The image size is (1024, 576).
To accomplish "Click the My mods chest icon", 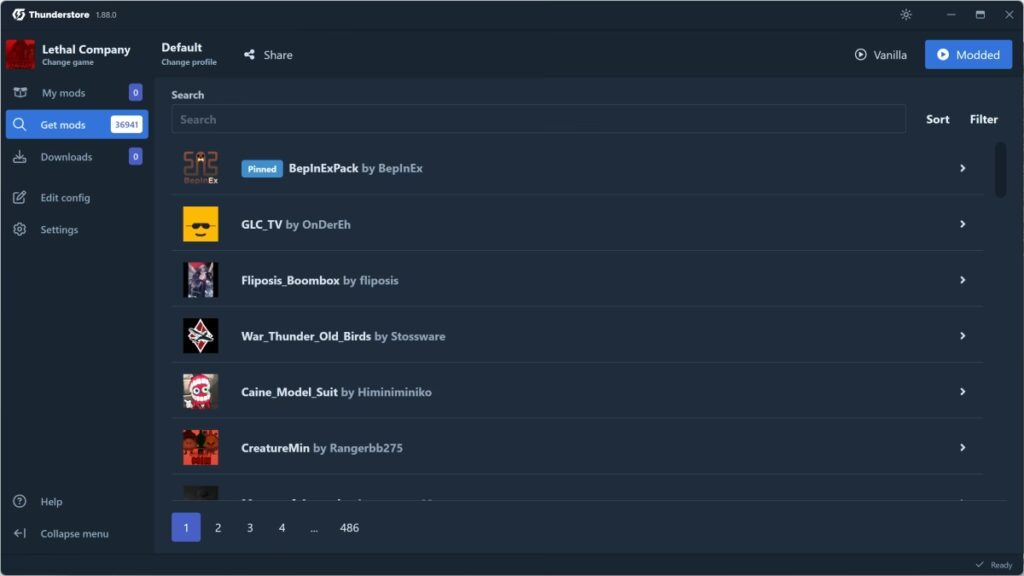I will click(x=20, y=93).
